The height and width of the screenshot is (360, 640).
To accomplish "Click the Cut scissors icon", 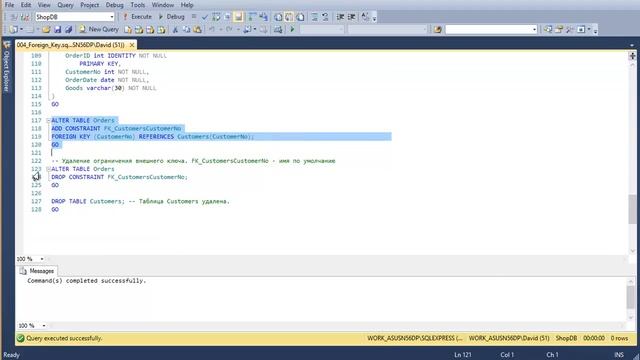I will [x=175, y=29].
